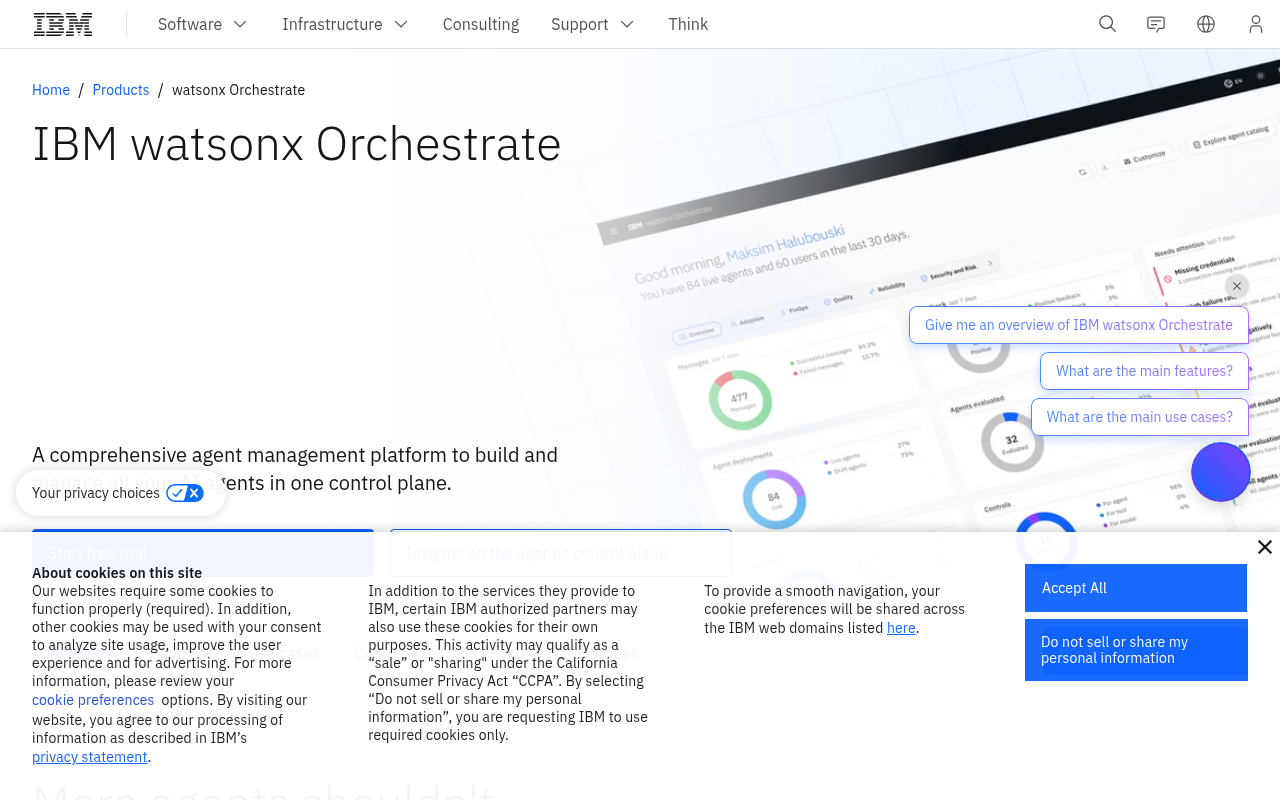Open the privacy statement link
Screen dimensions: 1280x800
(x=90, y=757)
